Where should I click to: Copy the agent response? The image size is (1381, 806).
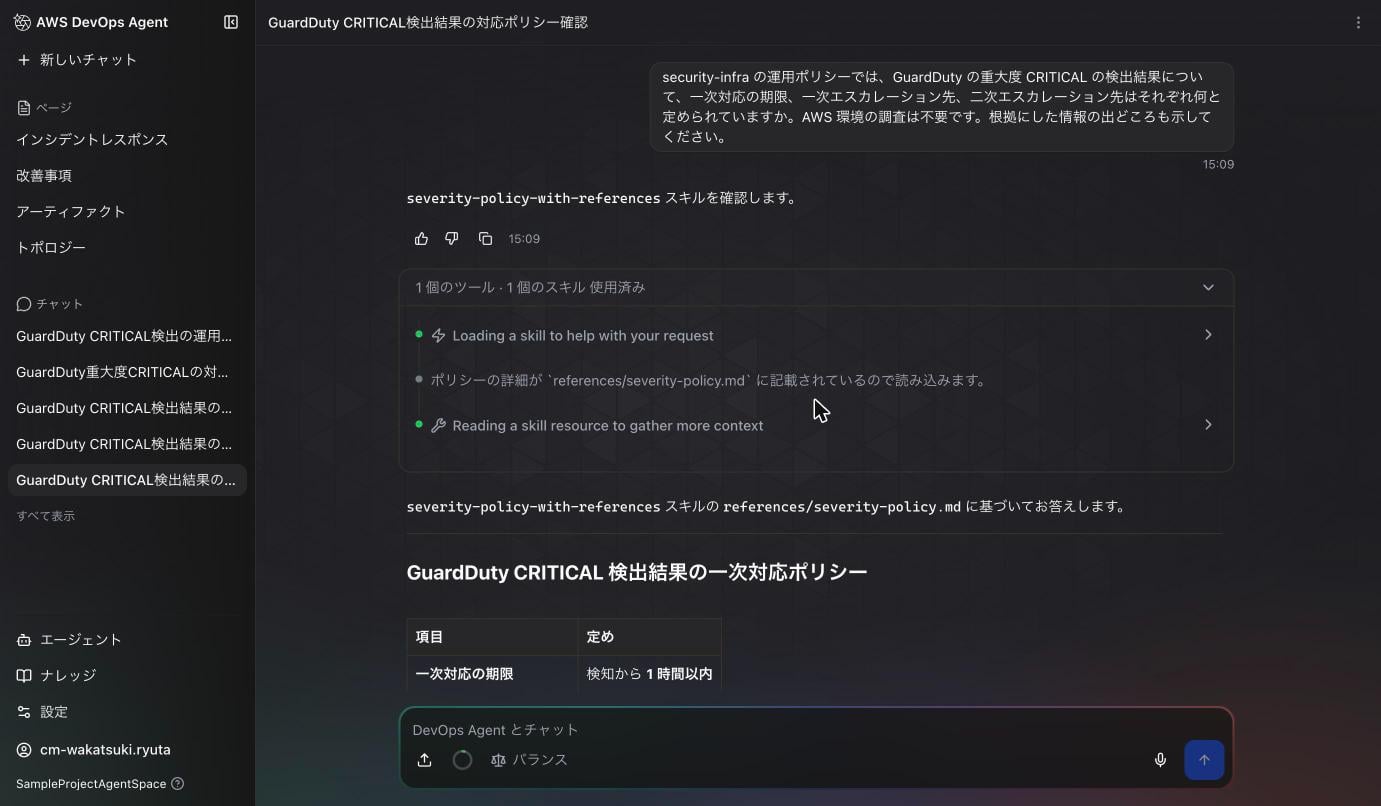[485, 239]
